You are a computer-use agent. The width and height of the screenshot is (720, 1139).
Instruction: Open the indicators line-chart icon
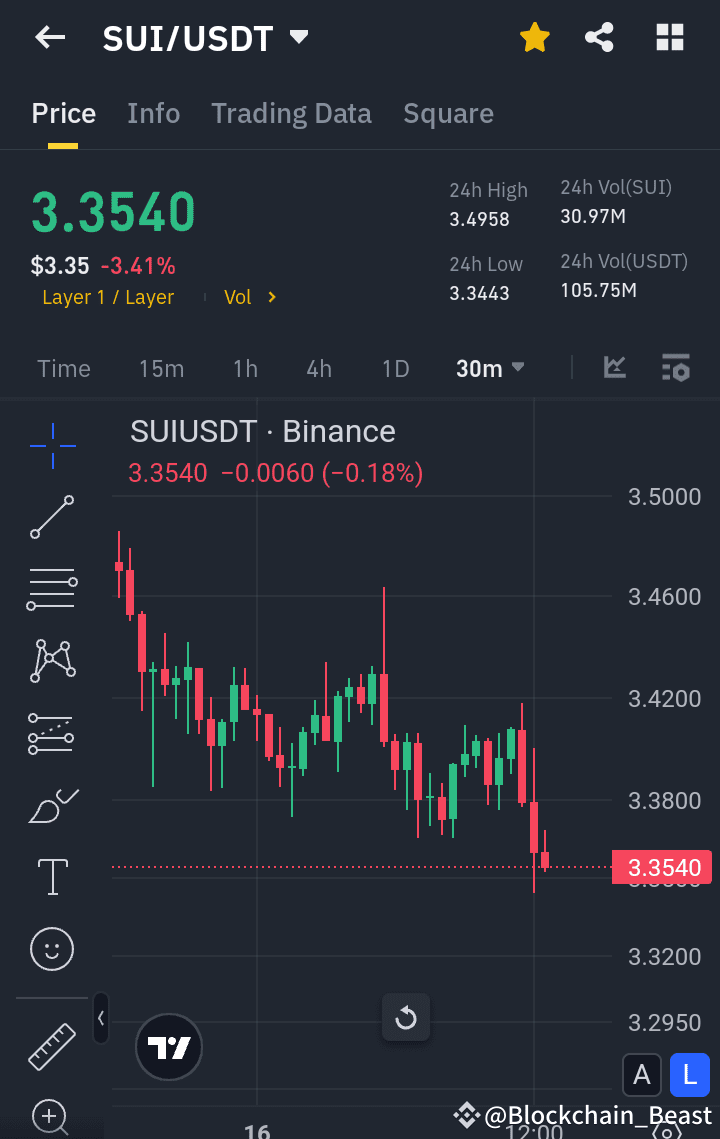tap(614, 368)
